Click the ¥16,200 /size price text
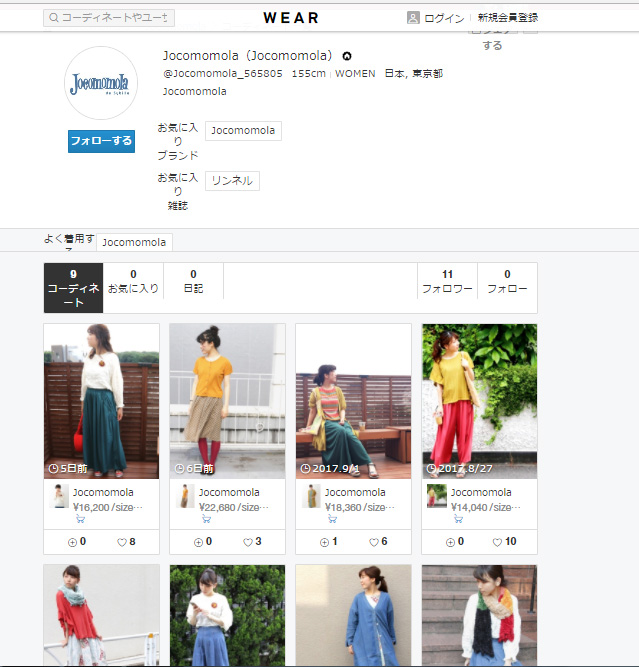Screen dimensions: 639x667 point(108,507)
